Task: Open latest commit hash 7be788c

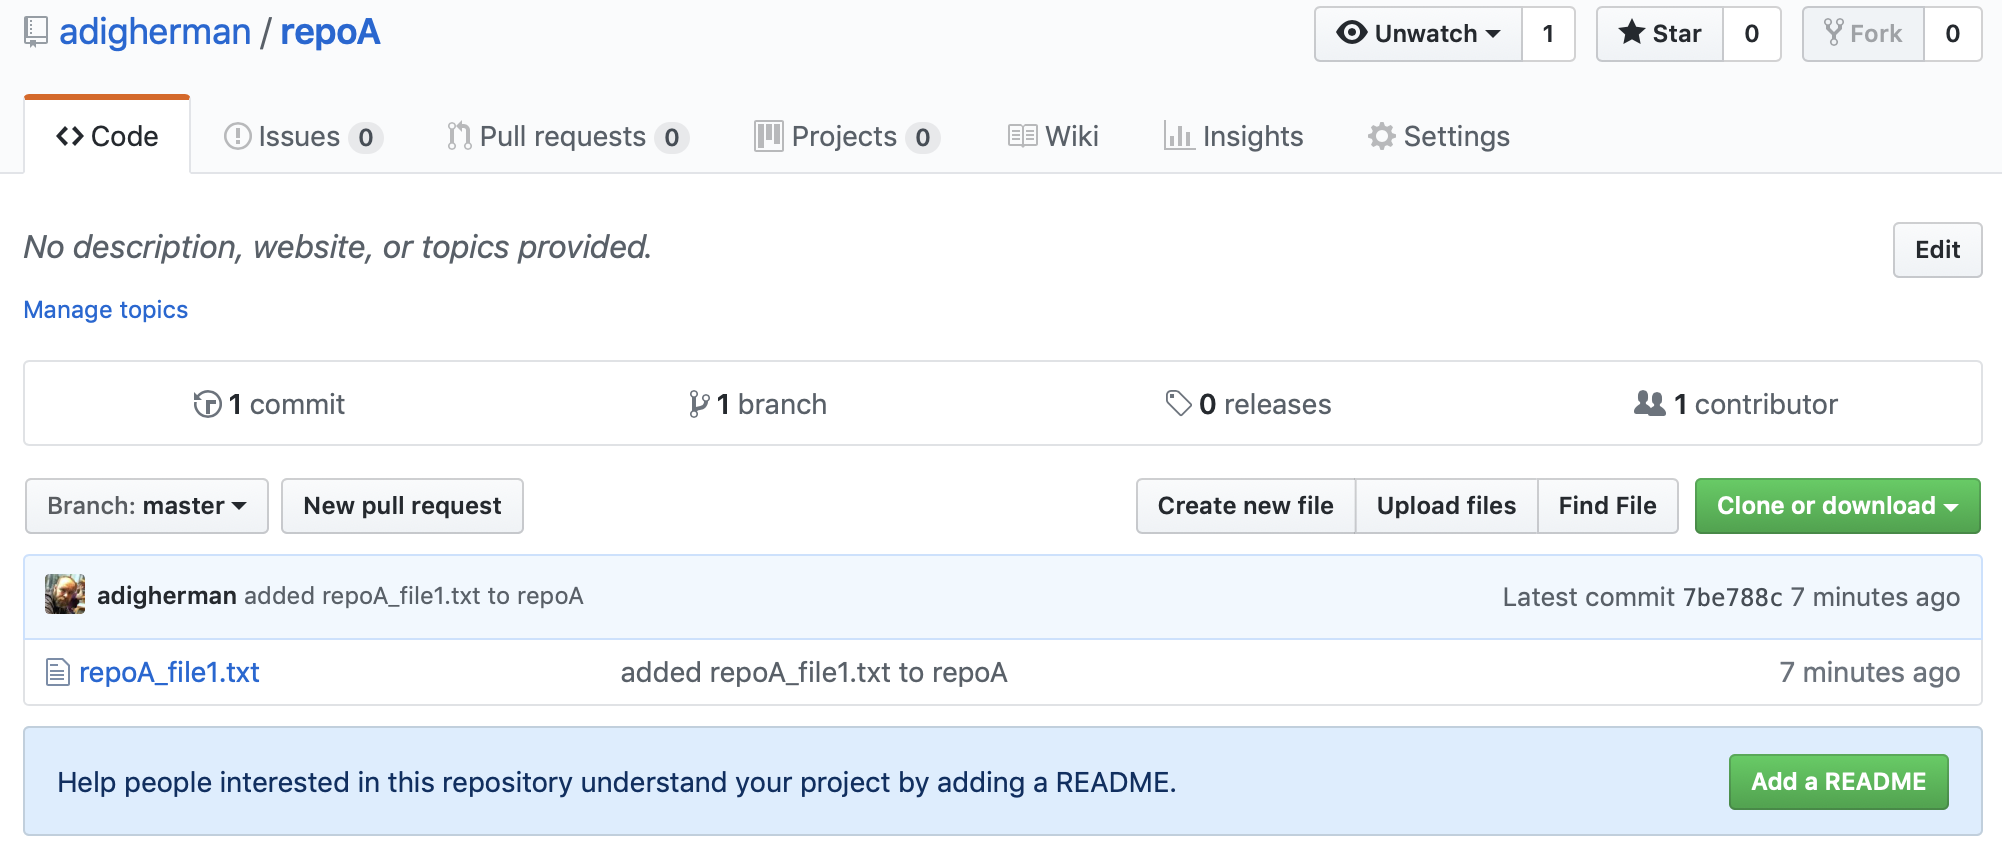Action: pyautogui.click(x=1732, y=597)
